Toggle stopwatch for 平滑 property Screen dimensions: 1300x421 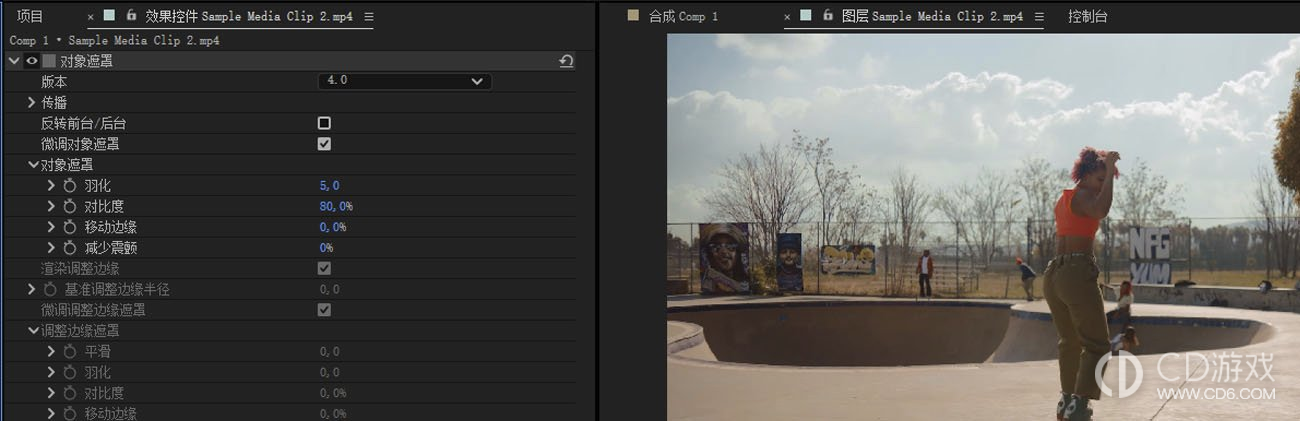pyautogui.click(x=69, y=352)
